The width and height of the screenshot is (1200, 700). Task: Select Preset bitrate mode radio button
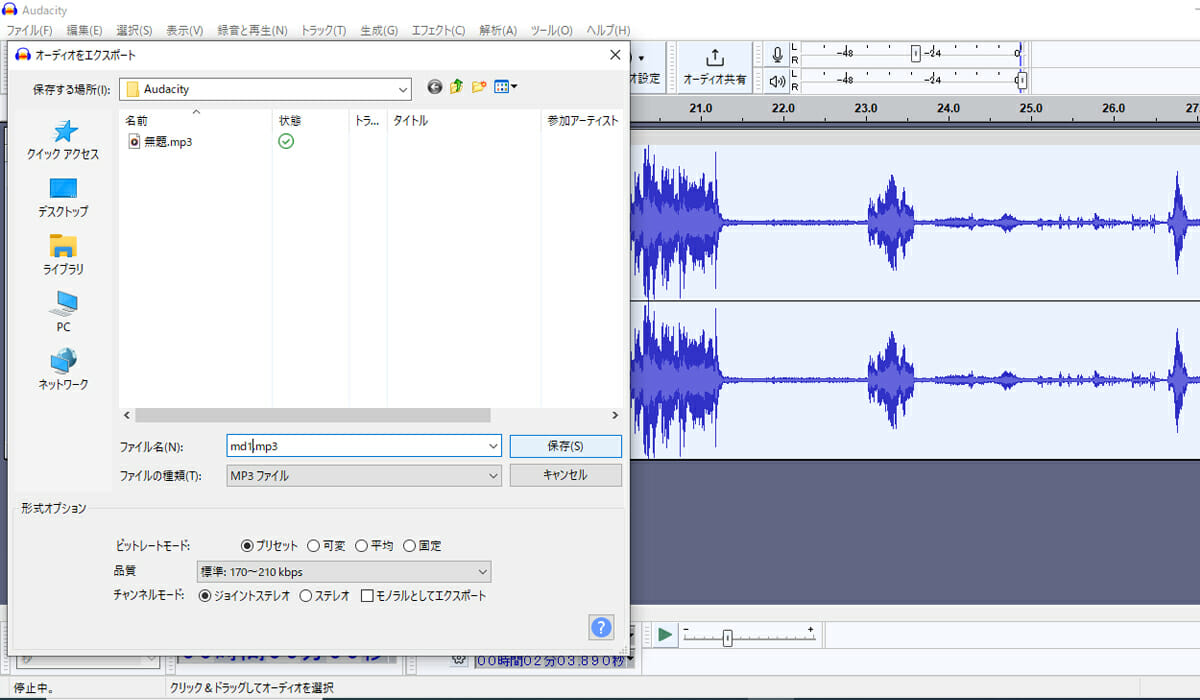[248, 546]
